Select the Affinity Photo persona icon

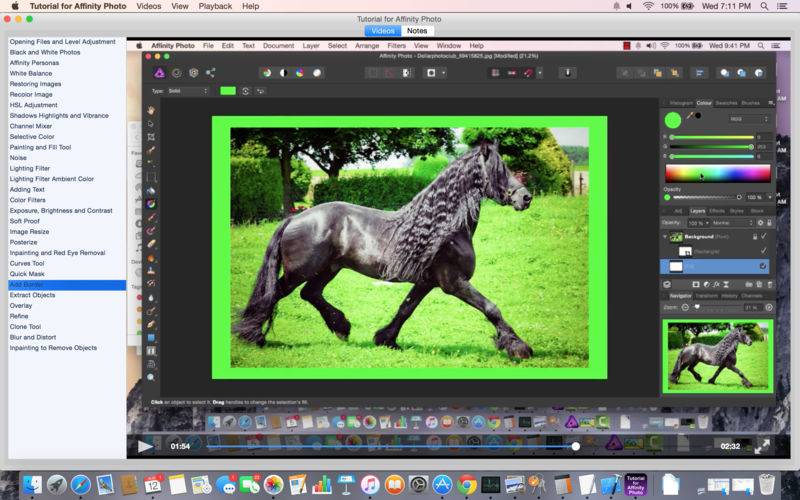point(159,73)
